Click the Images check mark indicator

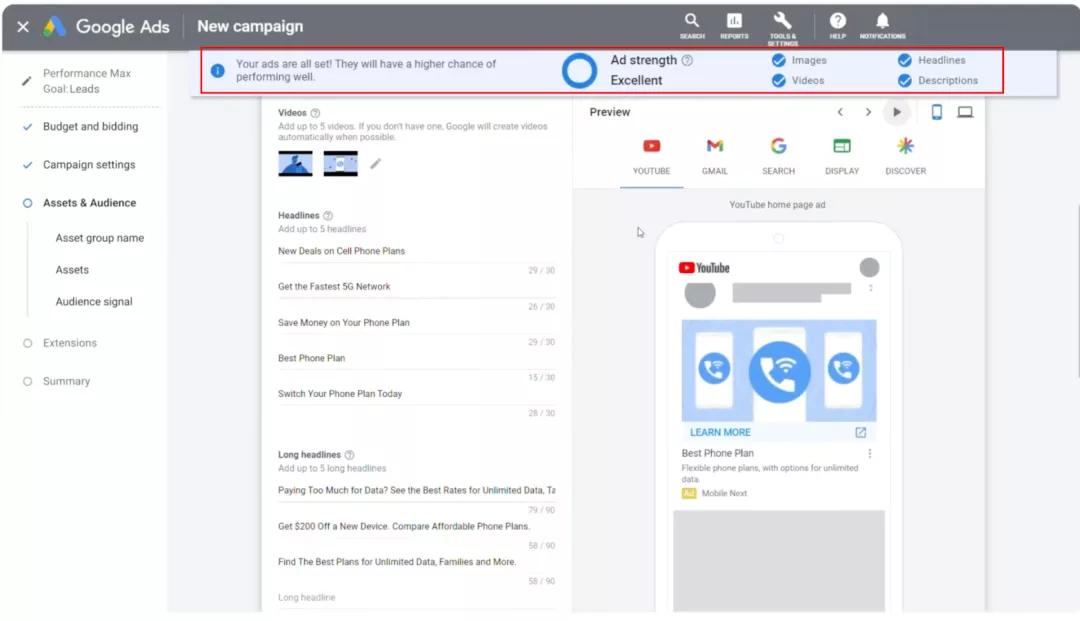(778, 61)
